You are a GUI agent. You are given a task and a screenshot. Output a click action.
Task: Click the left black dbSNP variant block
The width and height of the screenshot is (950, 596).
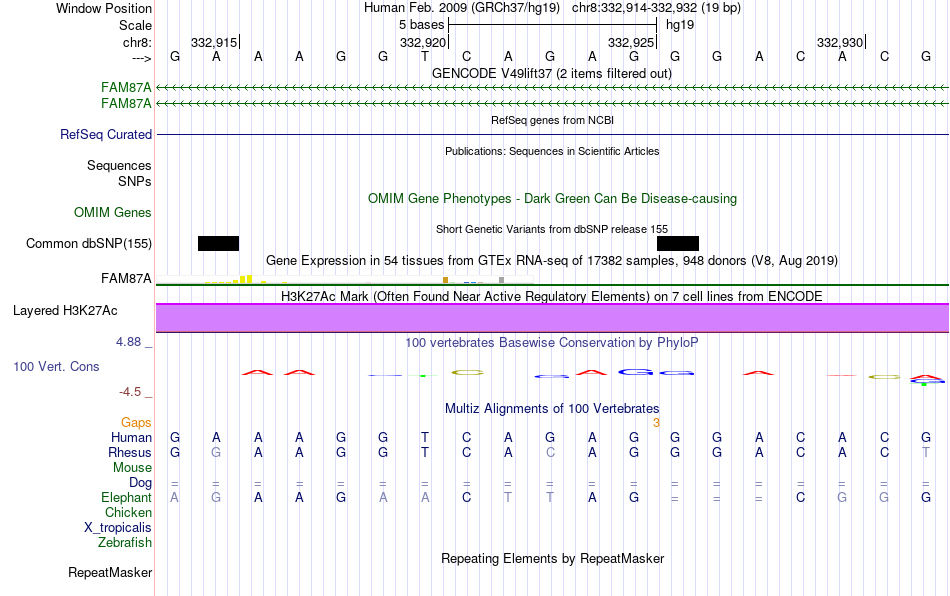[x=218, y=243]
